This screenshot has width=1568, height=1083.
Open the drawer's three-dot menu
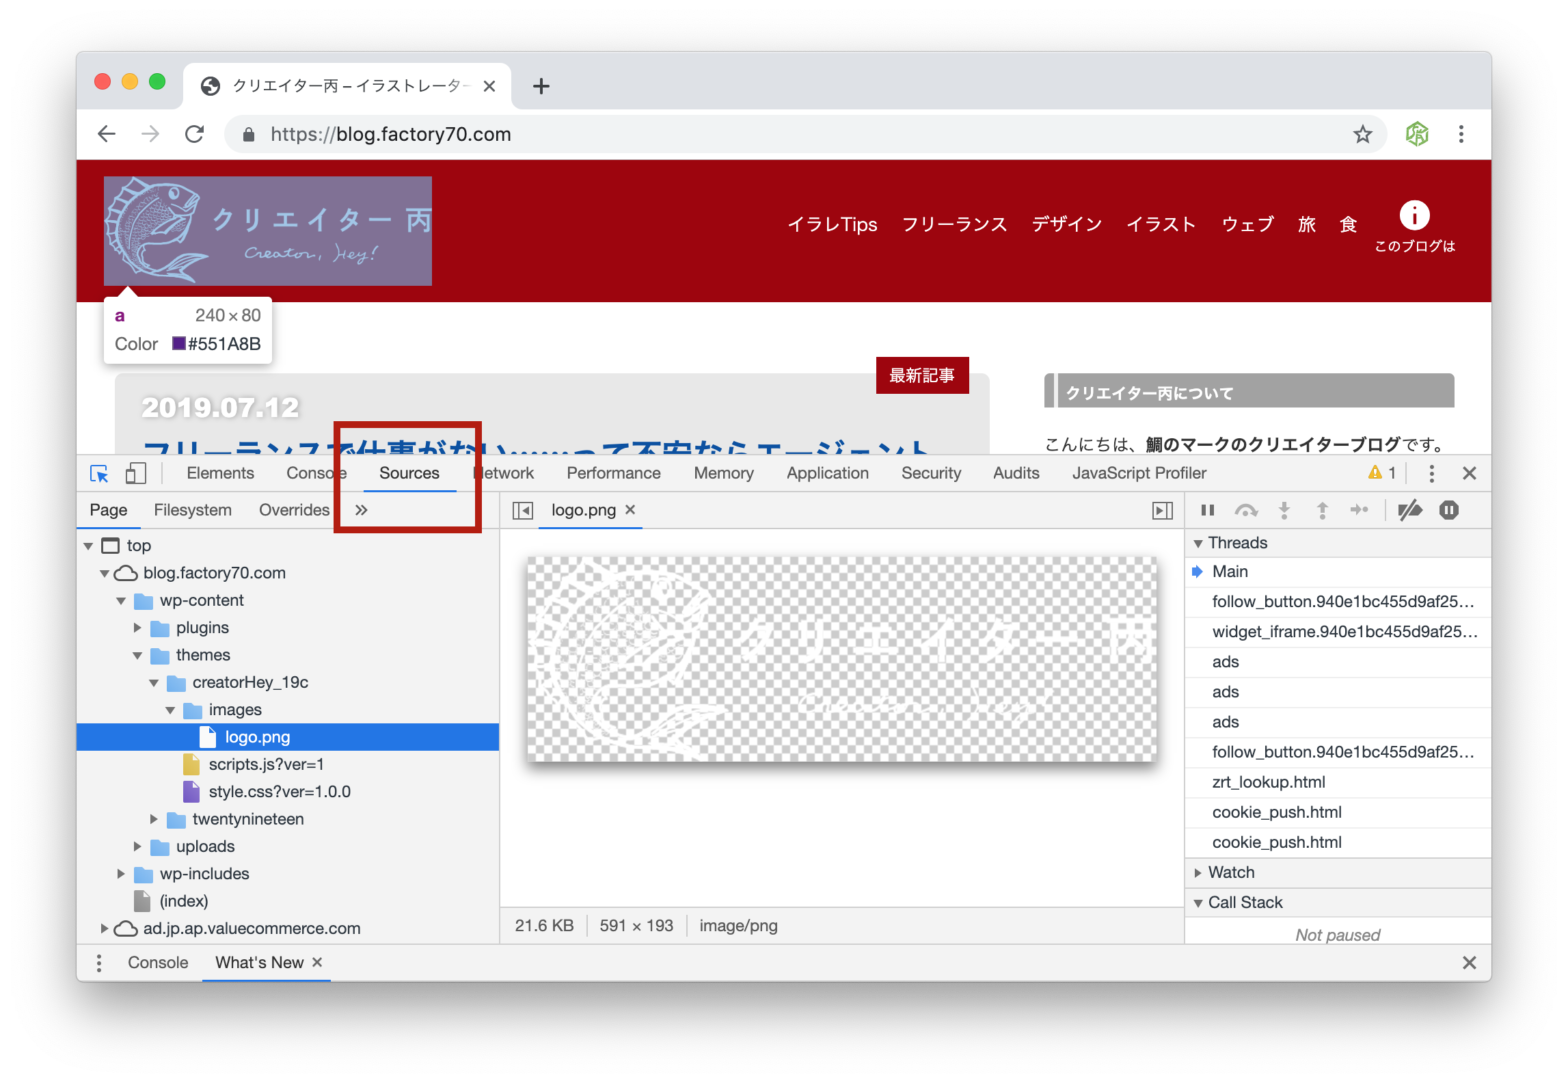[x=98, y=963]
